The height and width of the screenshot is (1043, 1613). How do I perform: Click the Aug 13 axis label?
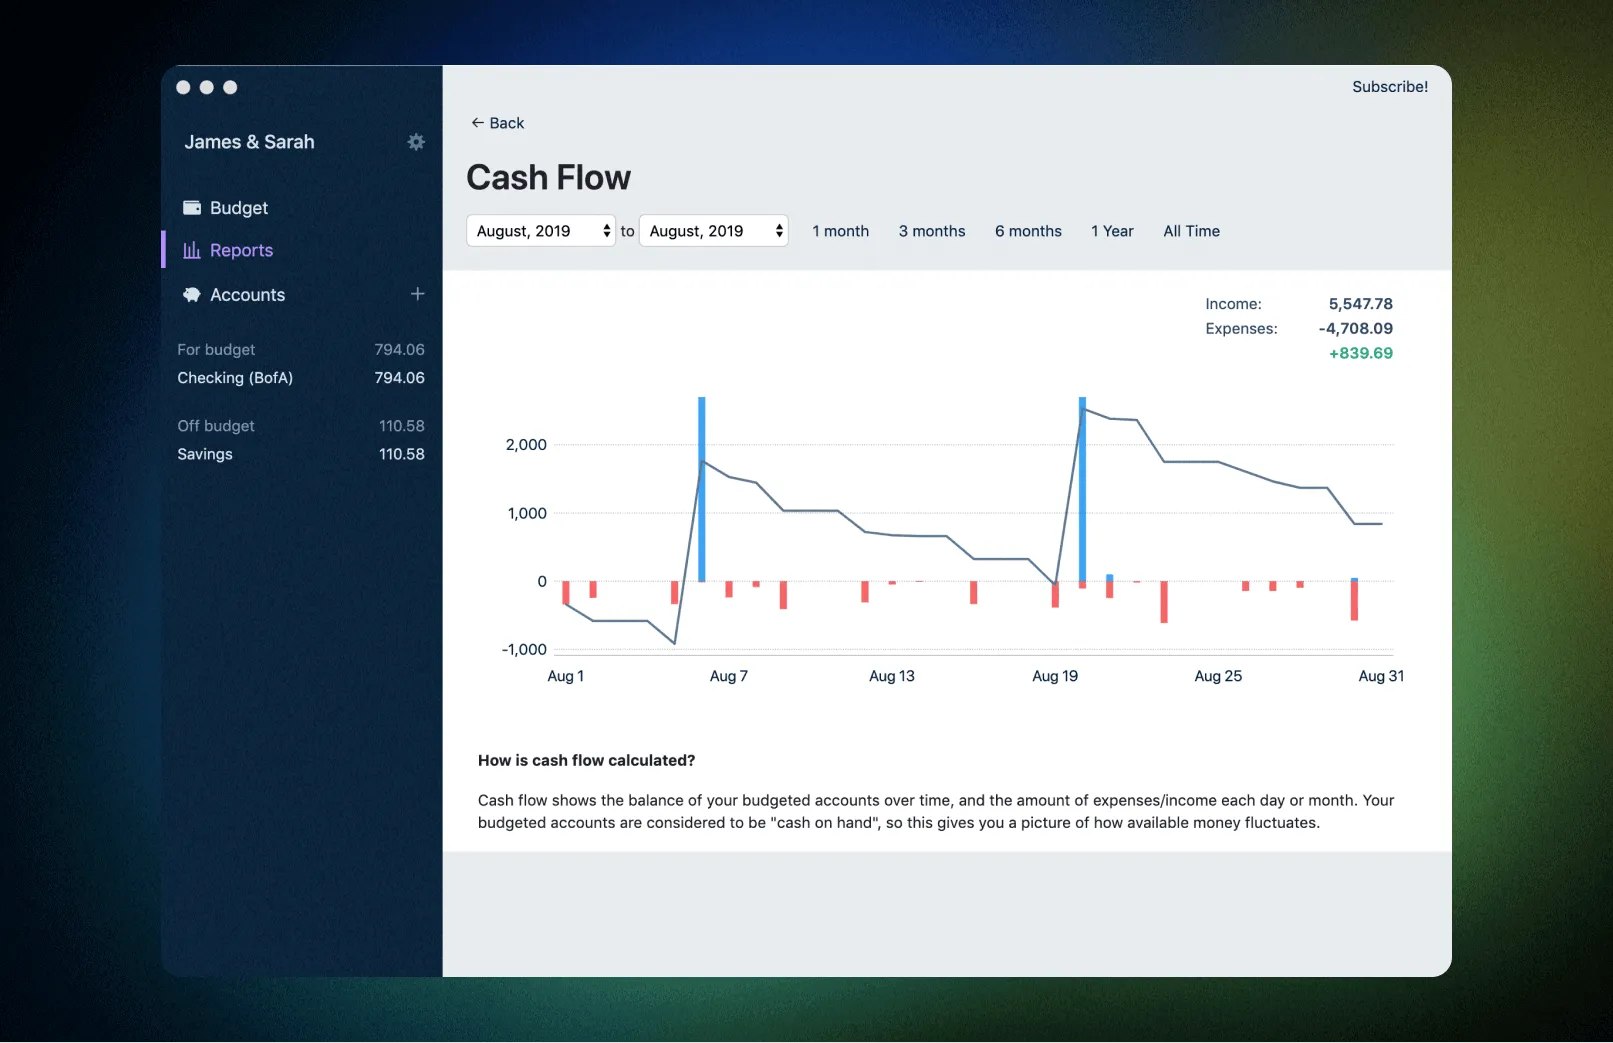(x=892, y=677)
